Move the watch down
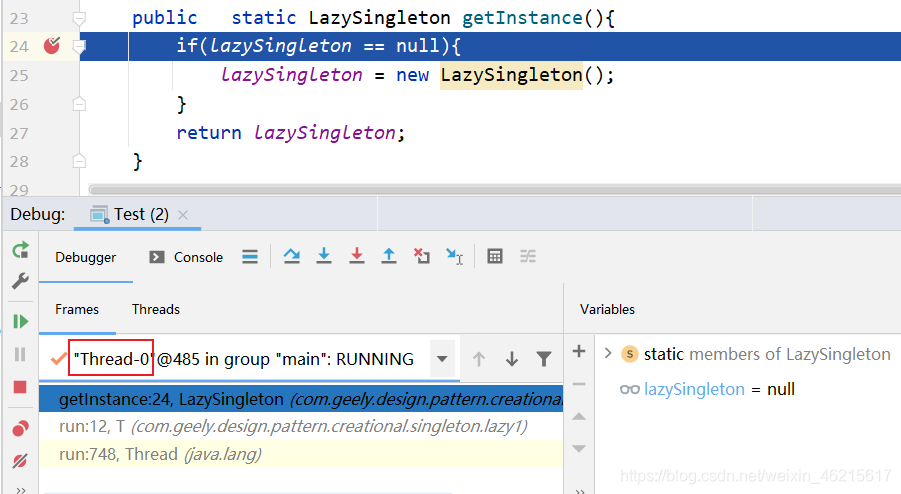The height and width of the screenshot is (494, 901). click(x=579, y=449)
